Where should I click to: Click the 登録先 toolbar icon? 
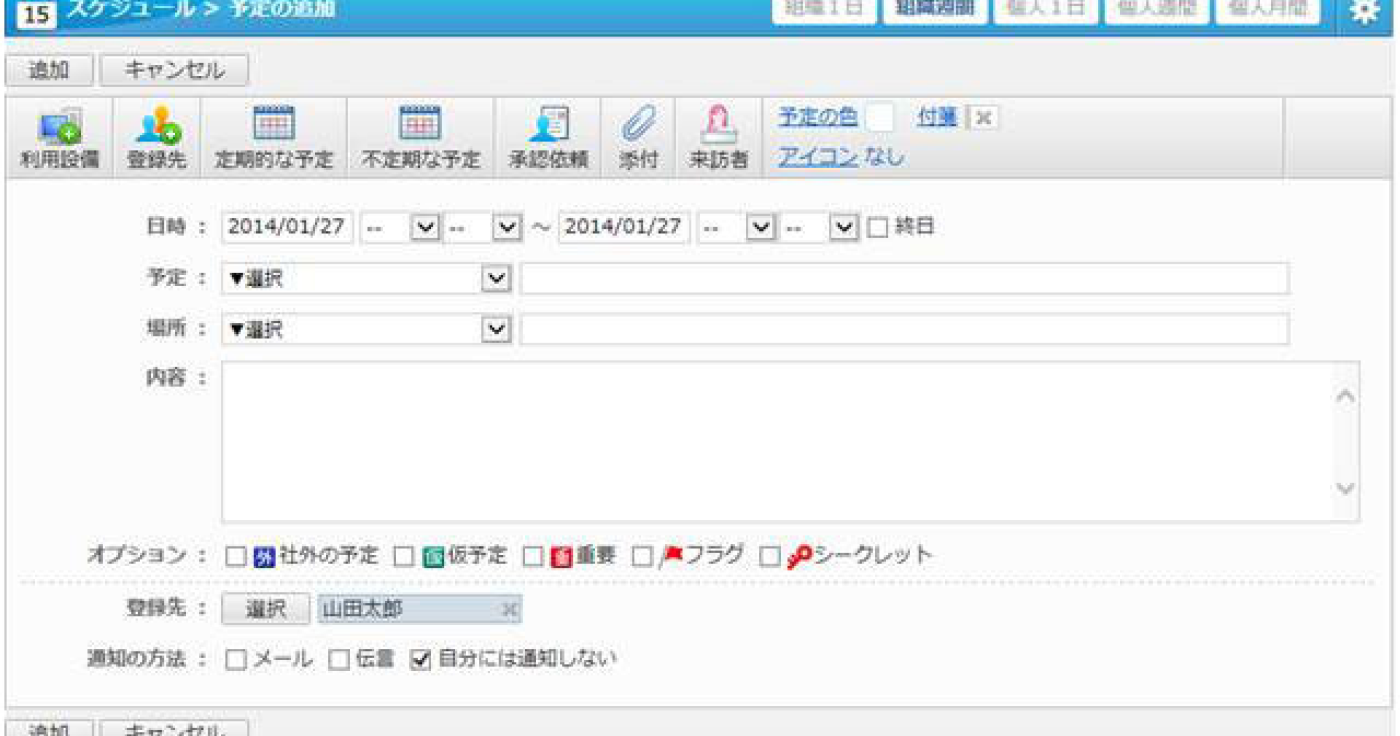[157, 138]
